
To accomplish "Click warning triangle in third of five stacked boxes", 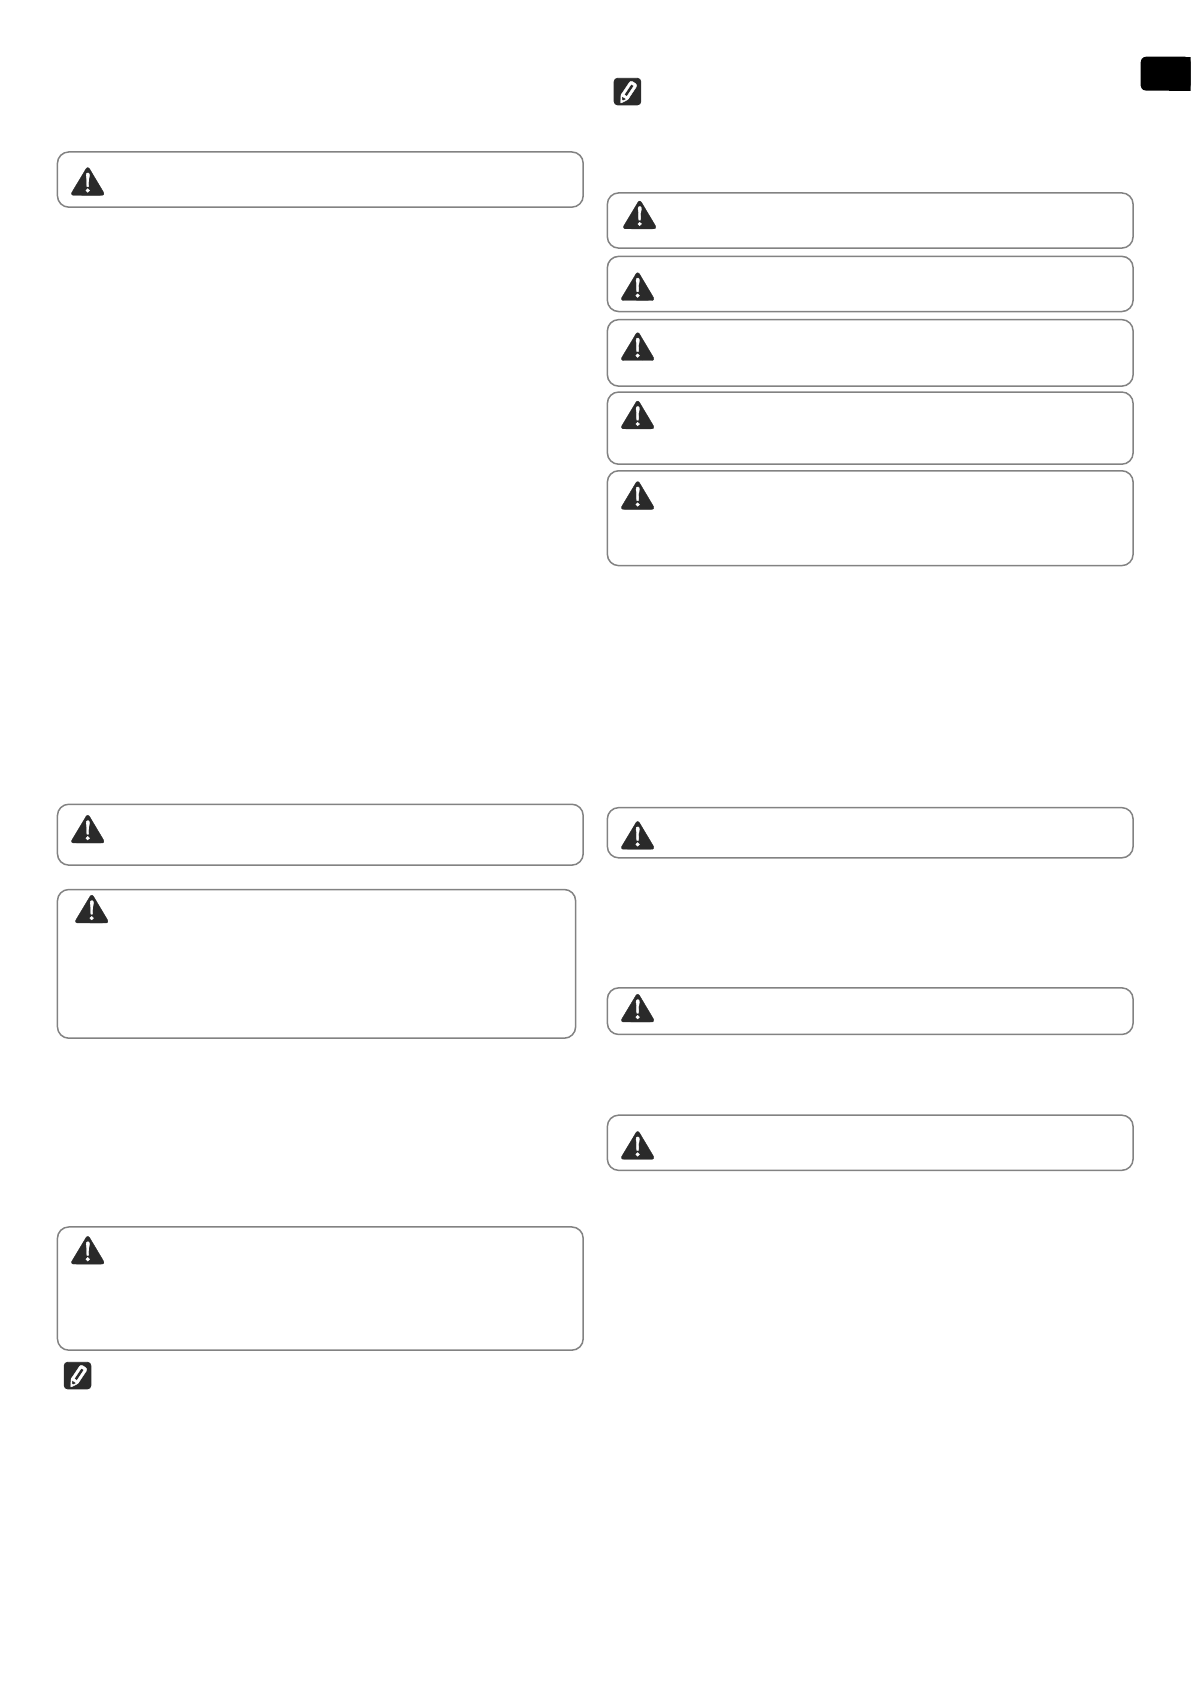I will [x=637, y=347].
